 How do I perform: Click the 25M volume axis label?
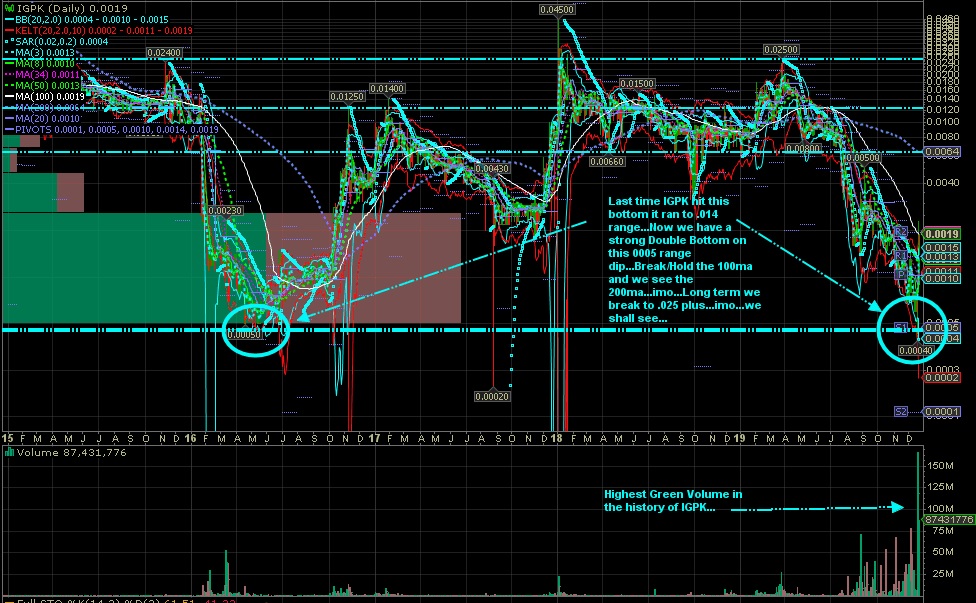coord(943,573)
